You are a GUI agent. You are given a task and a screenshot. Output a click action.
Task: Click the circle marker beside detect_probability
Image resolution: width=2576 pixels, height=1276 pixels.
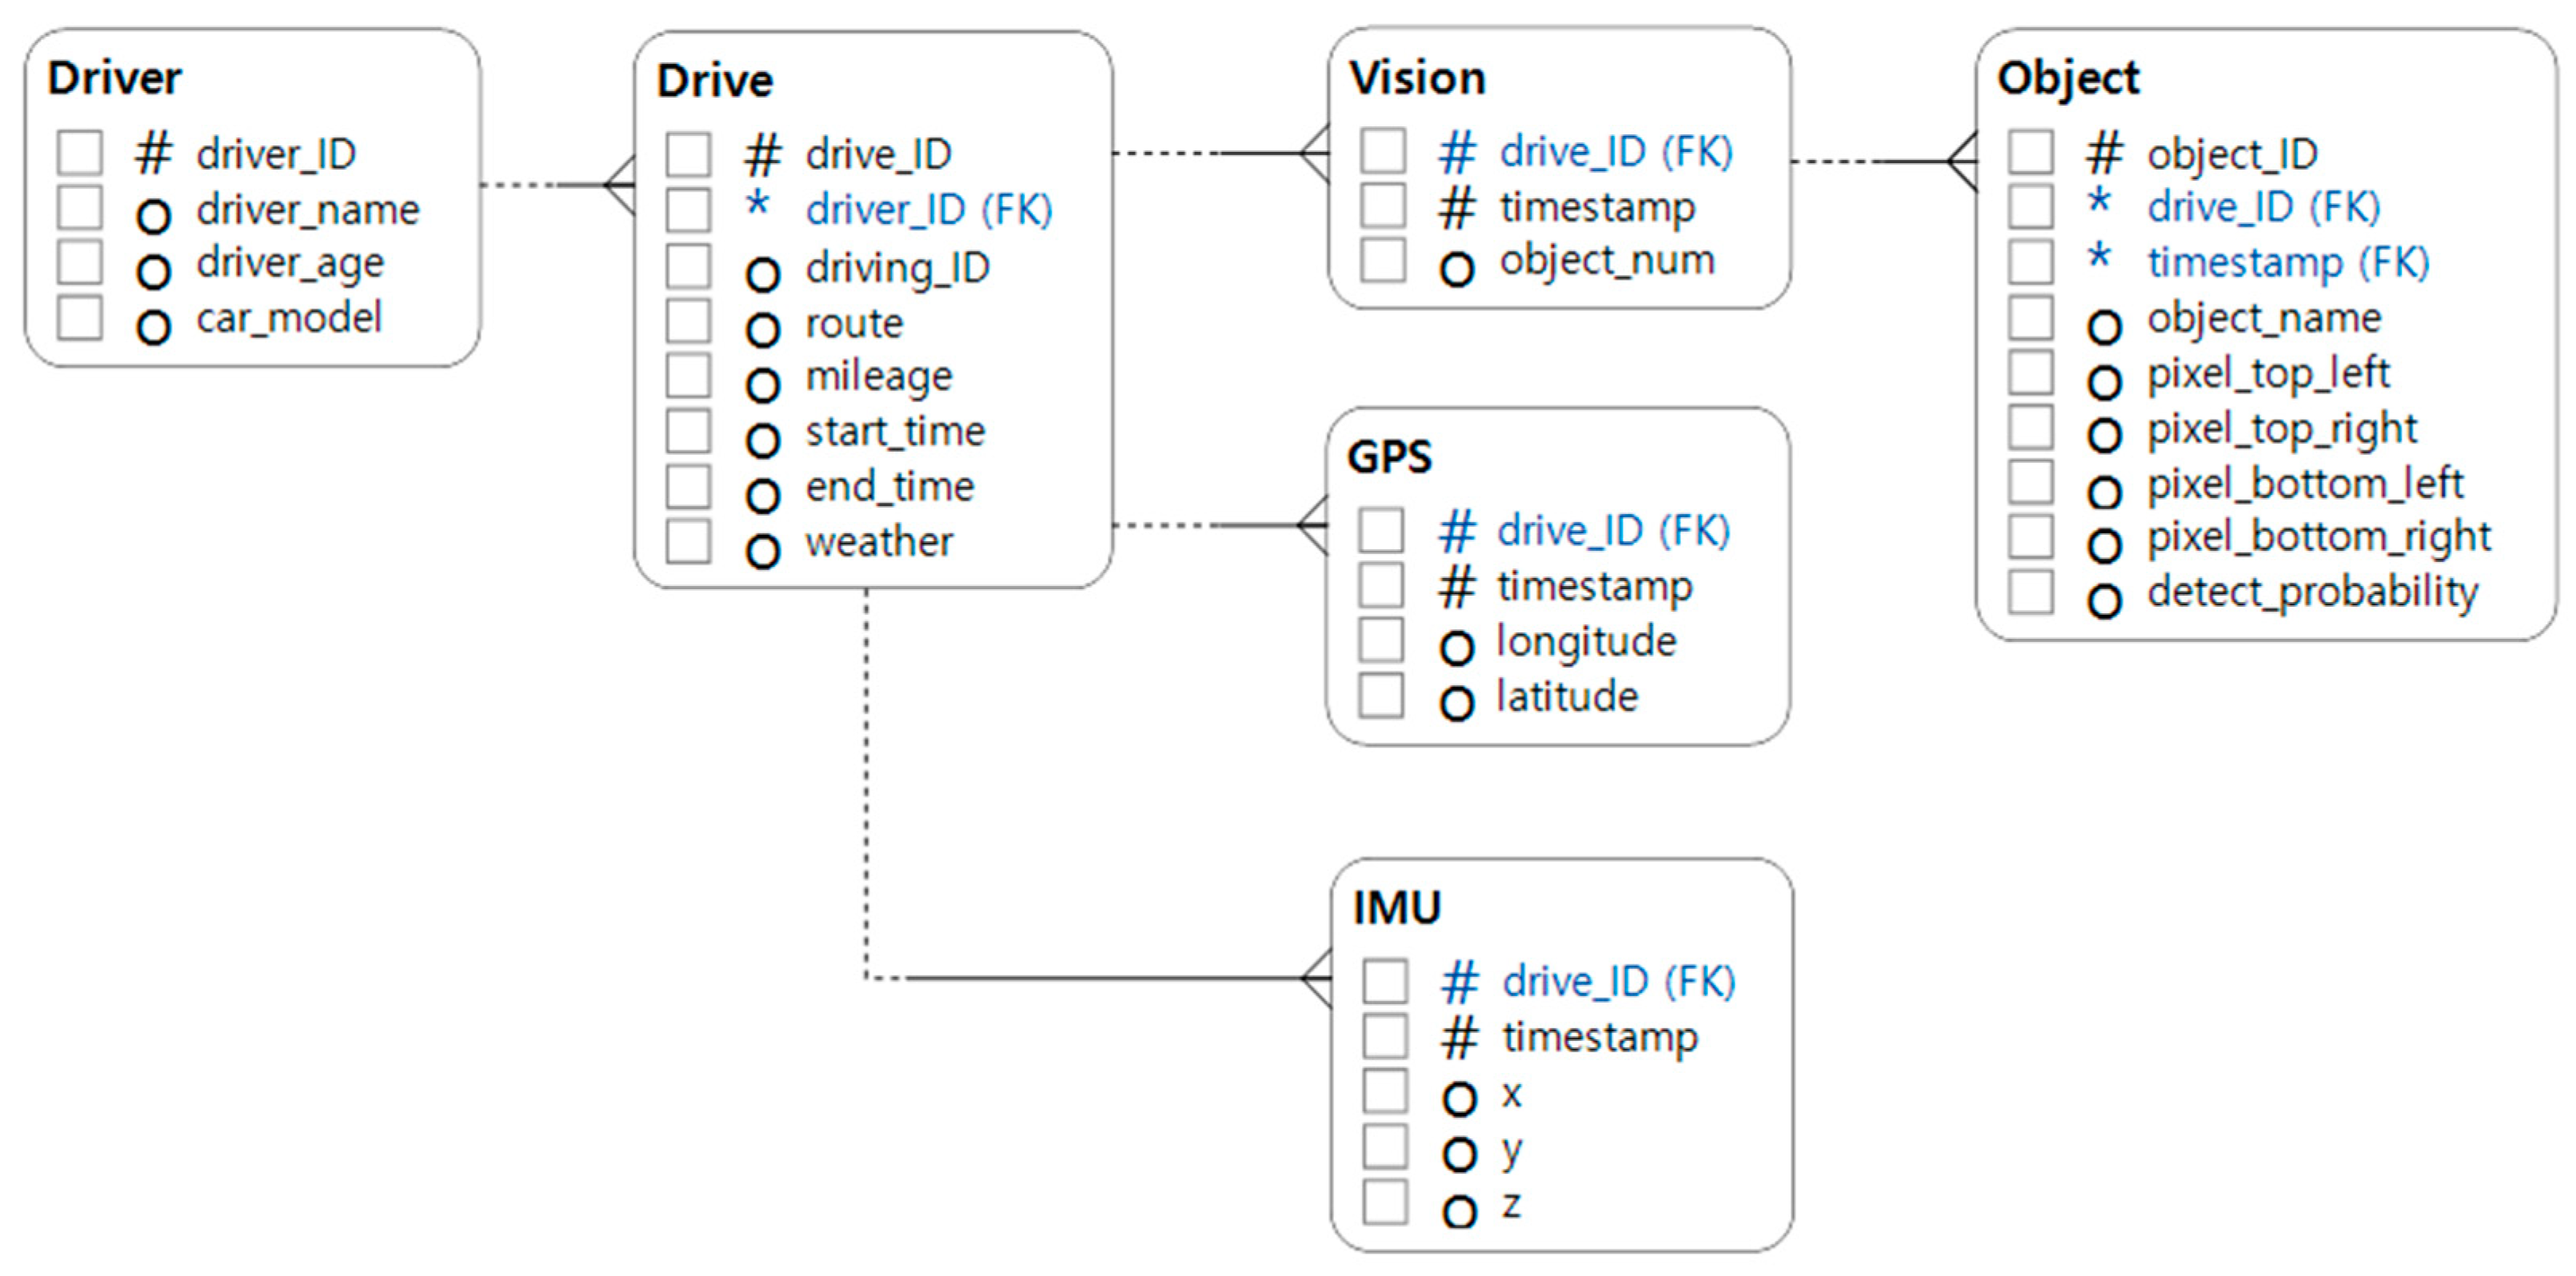(2103, 600)
